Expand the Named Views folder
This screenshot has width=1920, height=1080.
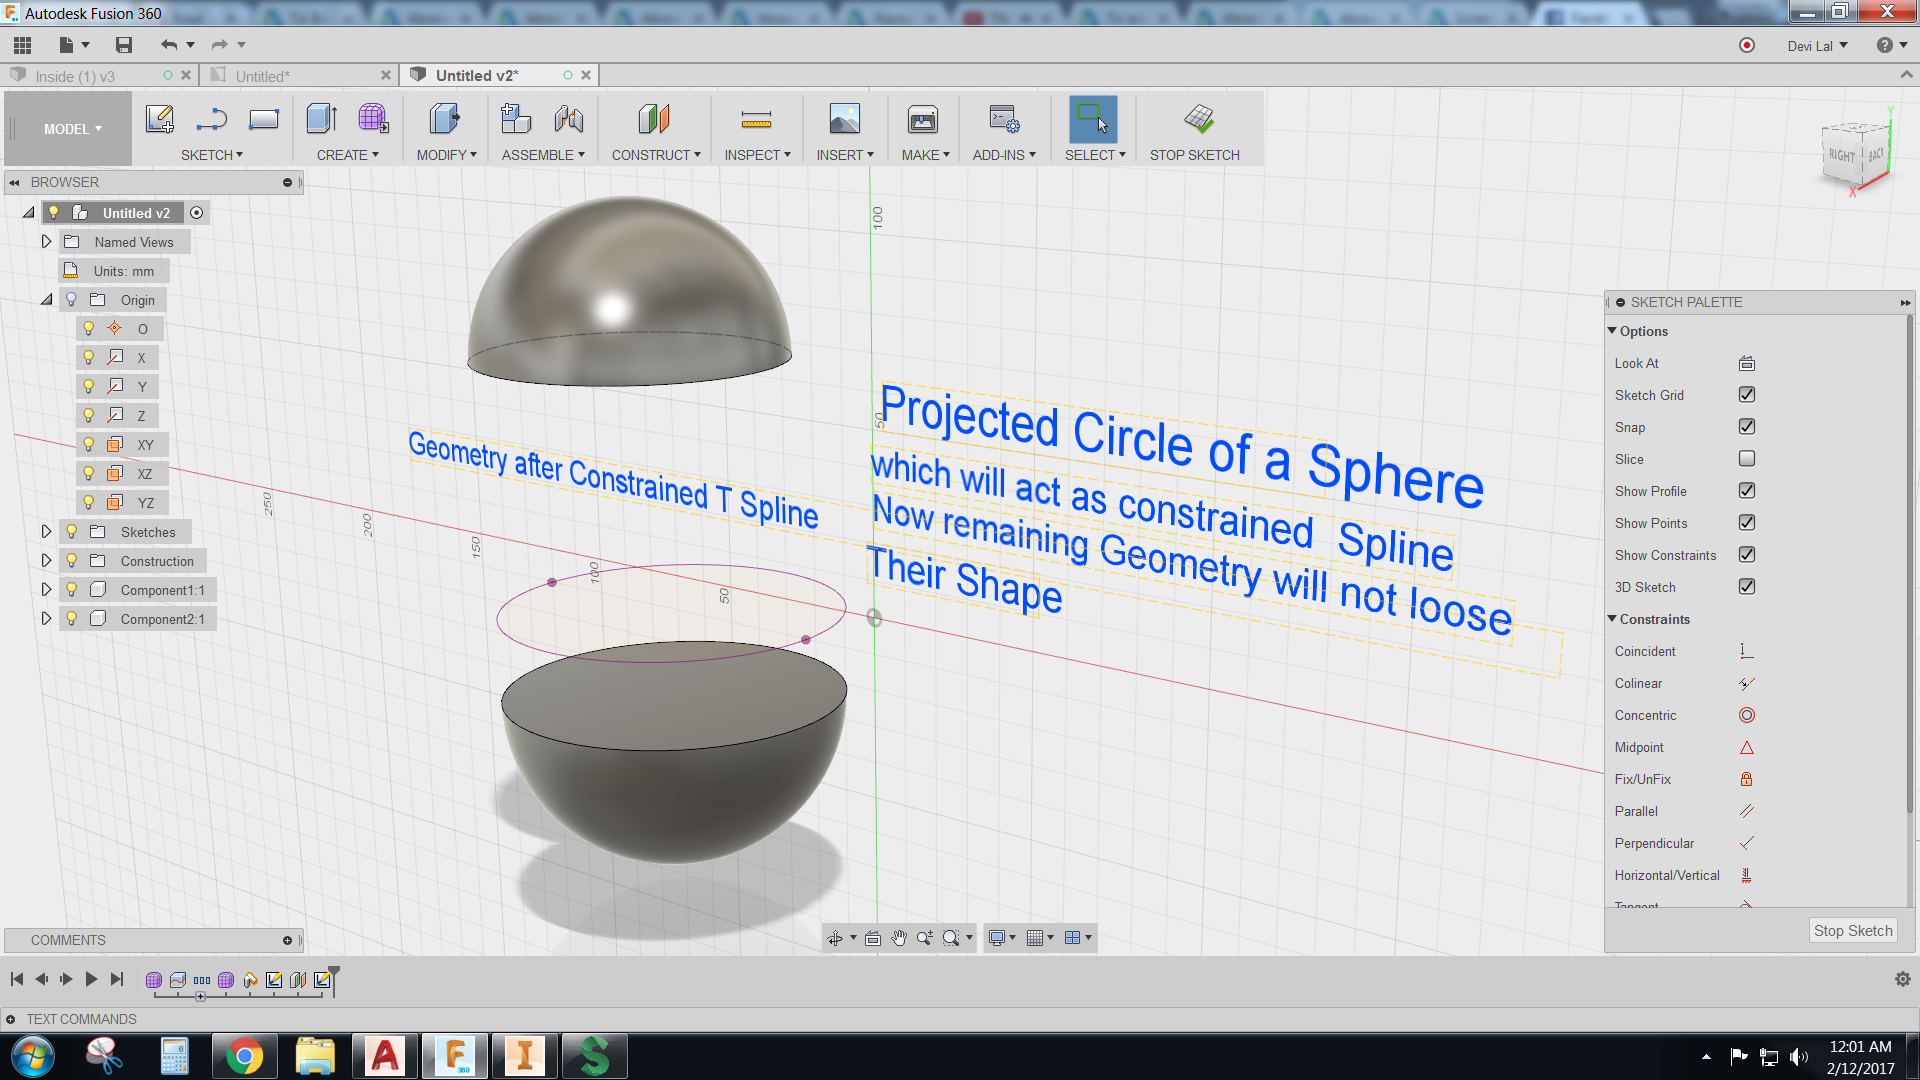click(46, 242)
